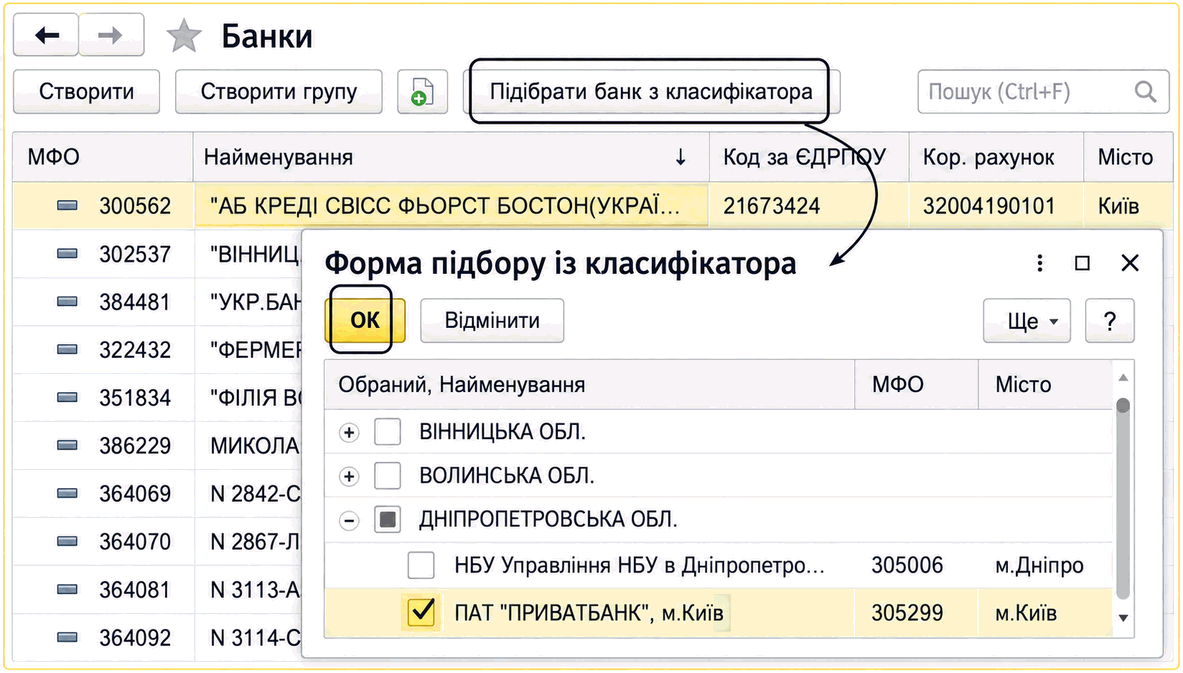Screen dimensions: 1183x673
Task: Uncheck the ПАТ "ПРИВАТБАНК" checkbox
Action: (x=421, y=612)
